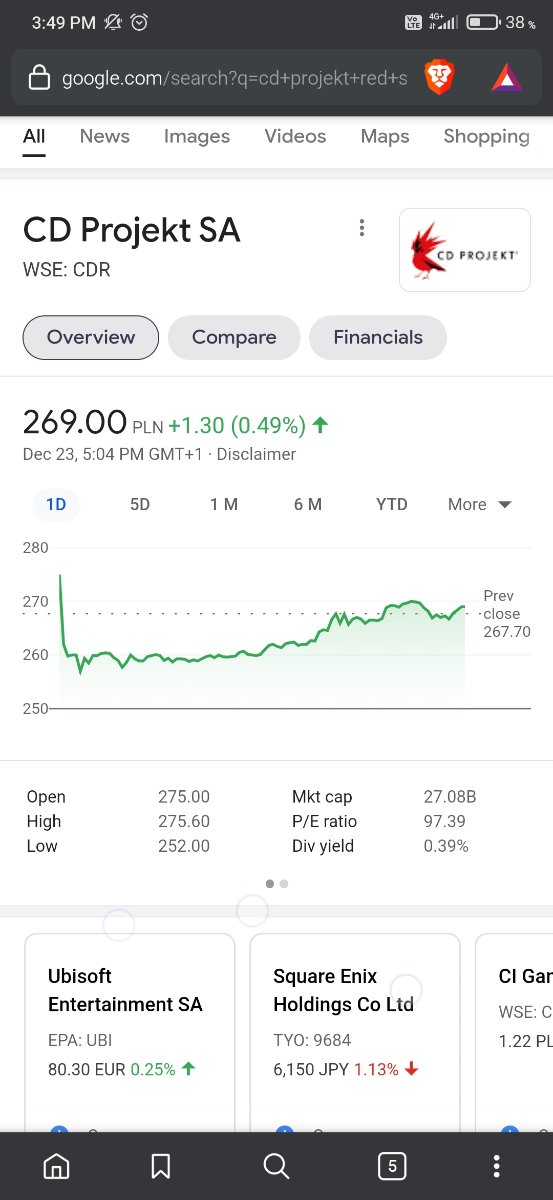Open the News search tab
553x1200 pixels.
click(x=105, y=136)
